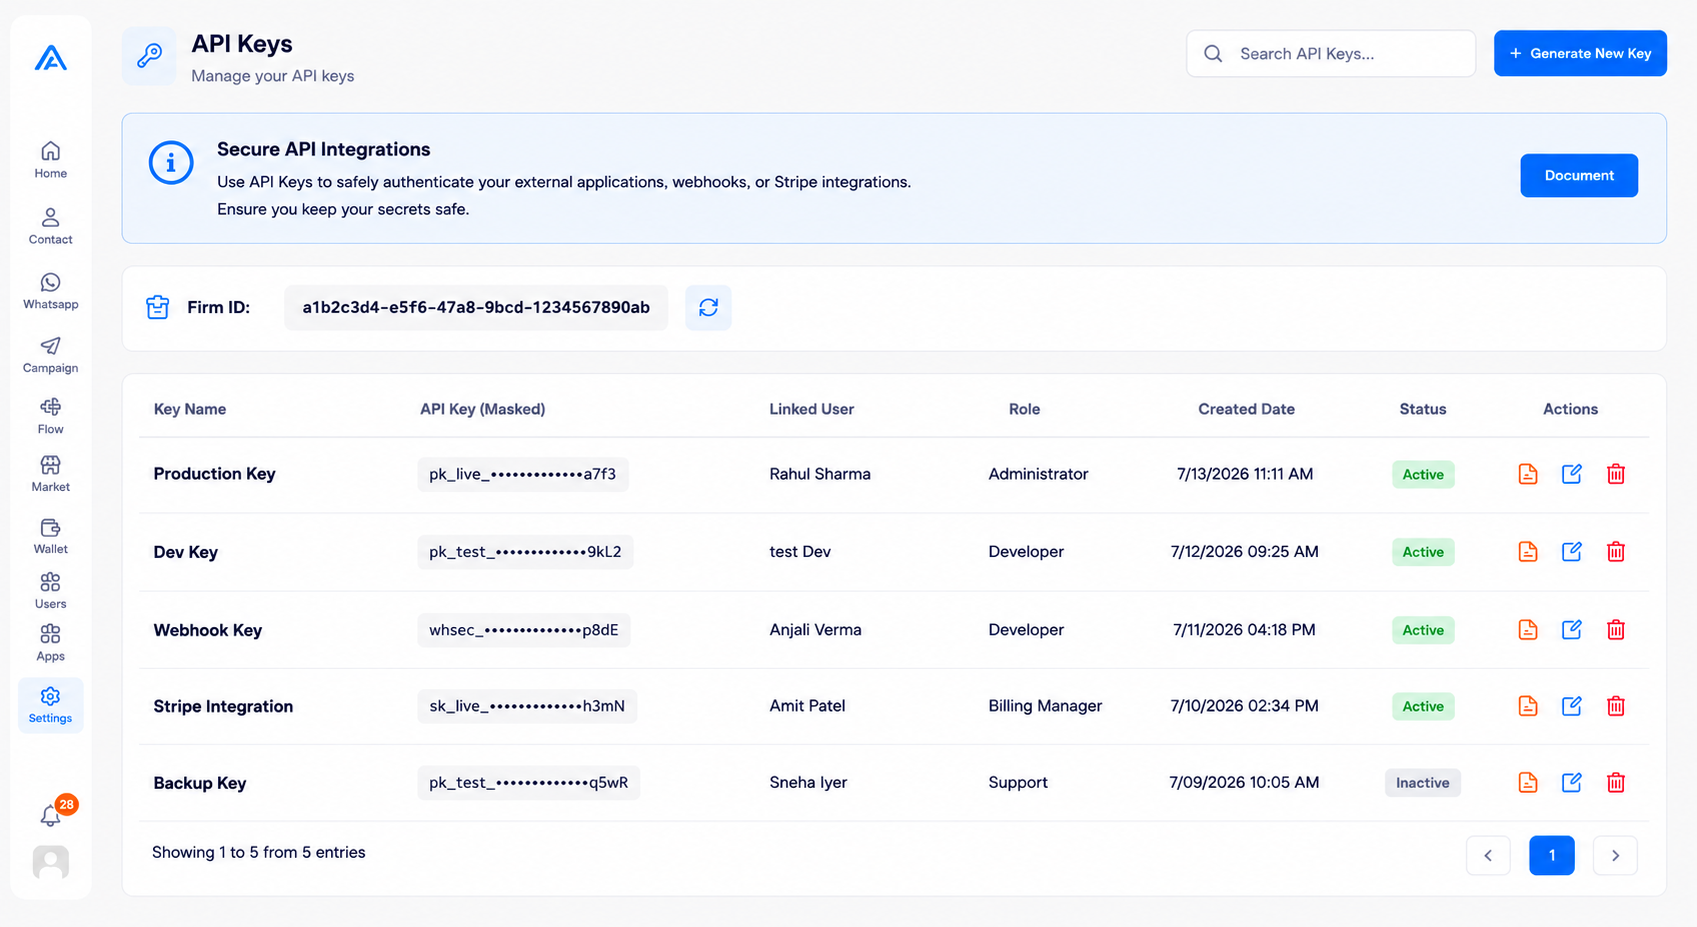Open the Document button in the banner
This screenshot has height=927, width=1697.
click(x=1579, y=175)
